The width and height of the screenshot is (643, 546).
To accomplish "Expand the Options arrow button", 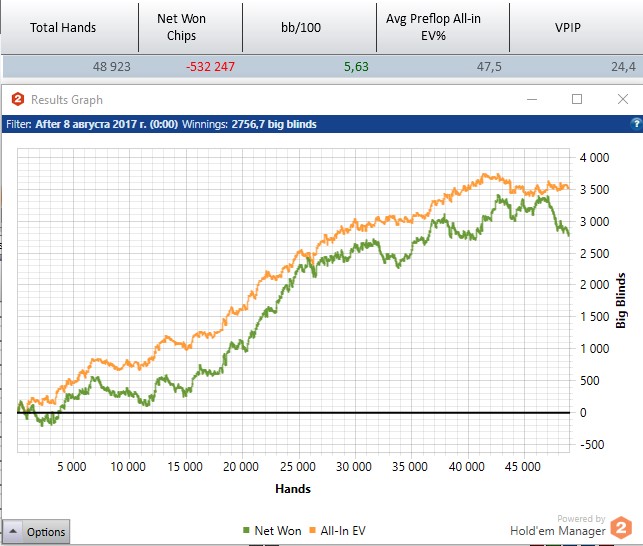I will coord(13,532).
